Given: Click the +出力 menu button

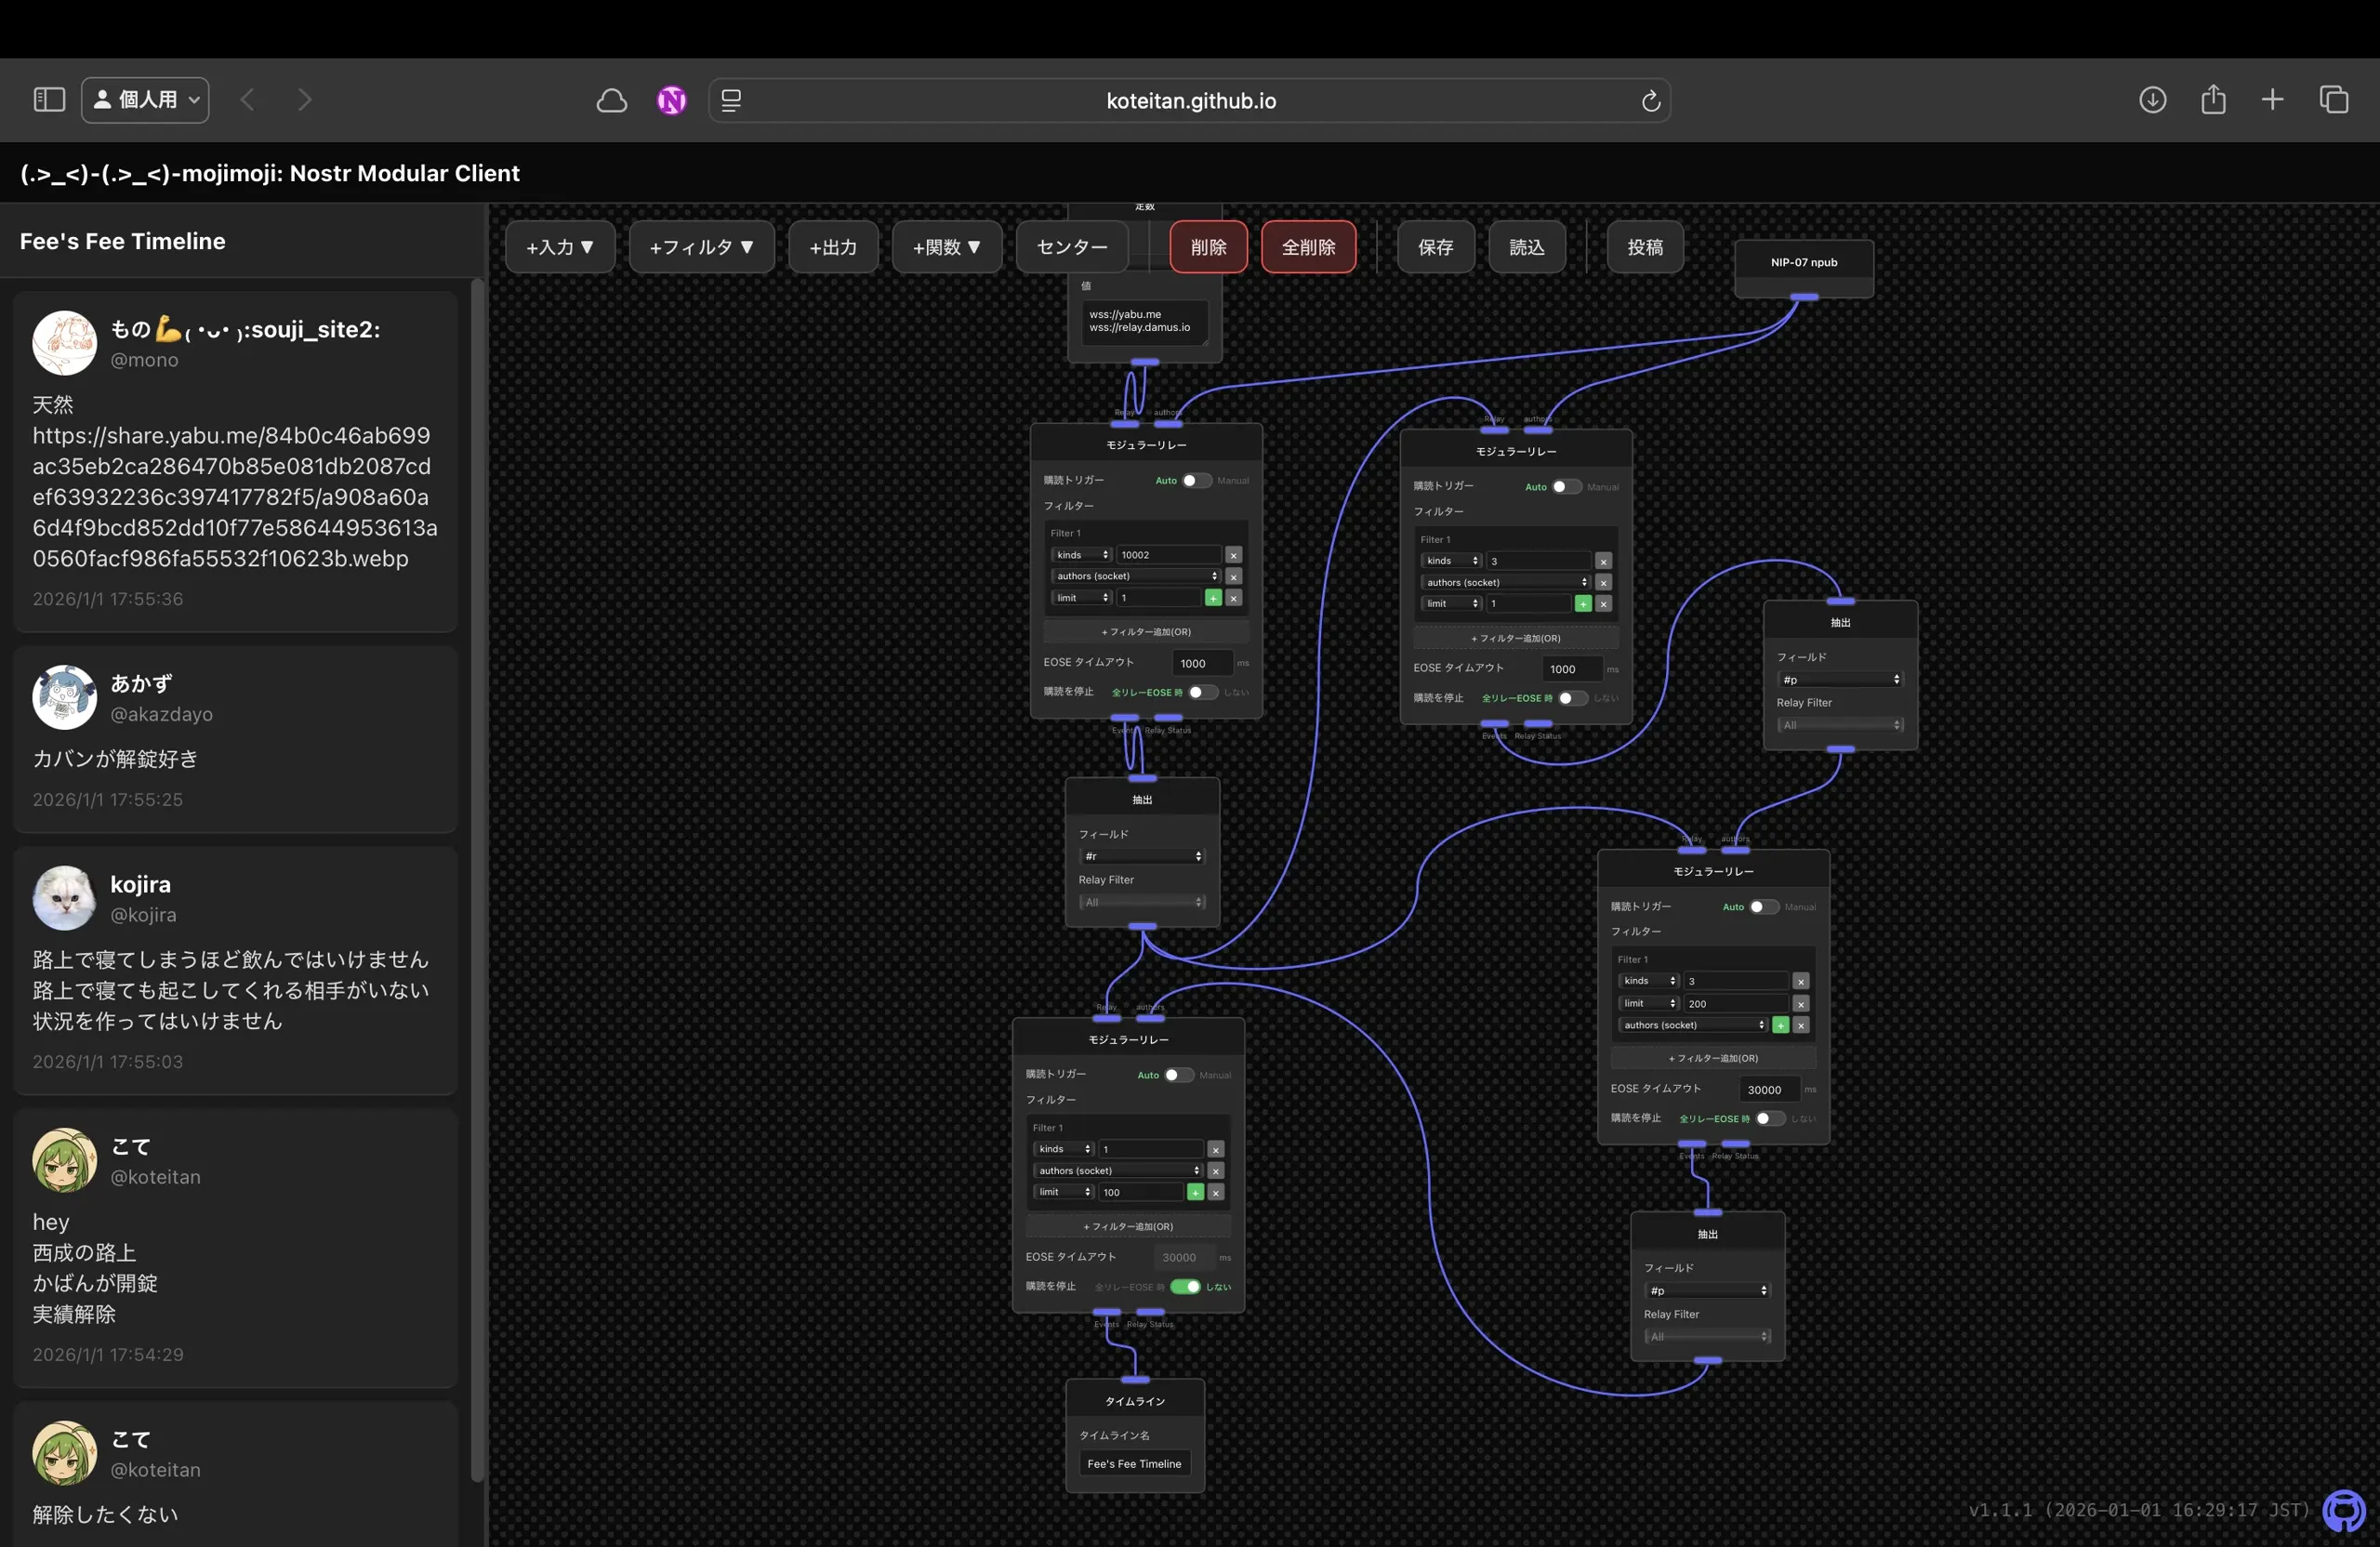Looking at the screenshot, I should click(x=832, y=247).
